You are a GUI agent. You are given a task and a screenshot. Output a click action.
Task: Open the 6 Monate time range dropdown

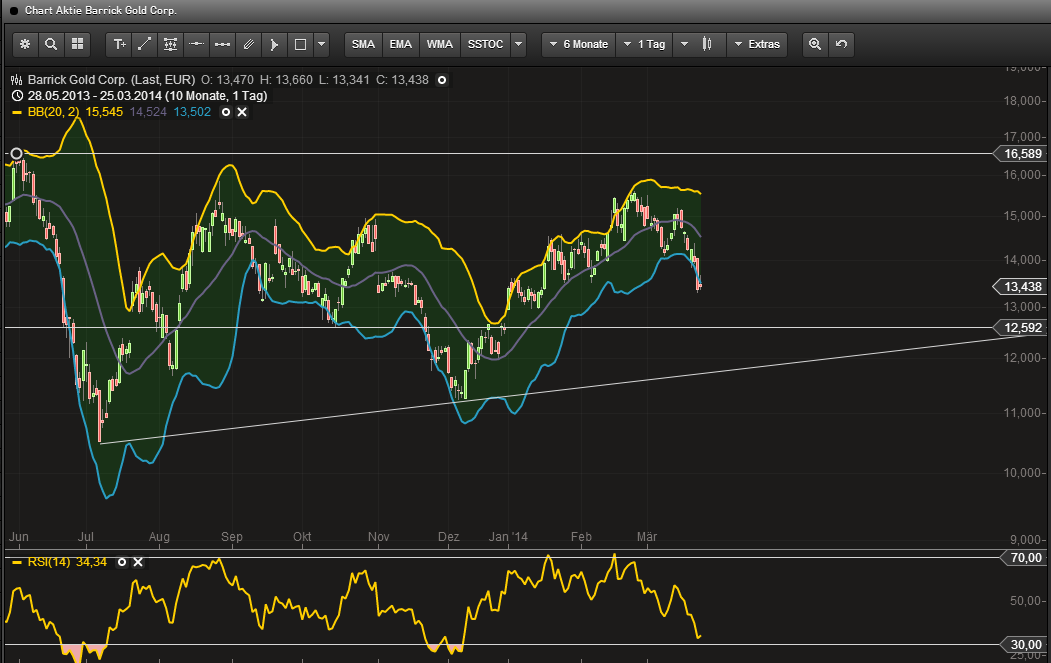click(578, 44)
